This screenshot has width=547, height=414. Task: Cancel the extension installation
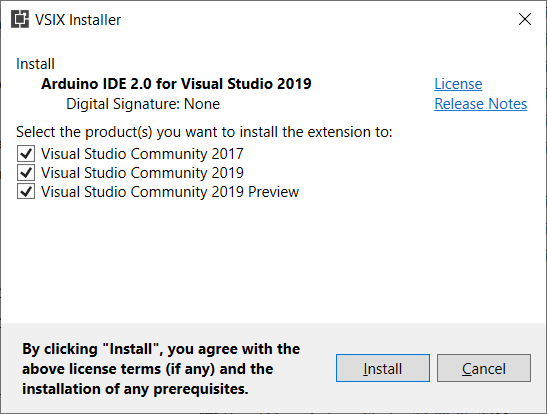pos(484,368)
